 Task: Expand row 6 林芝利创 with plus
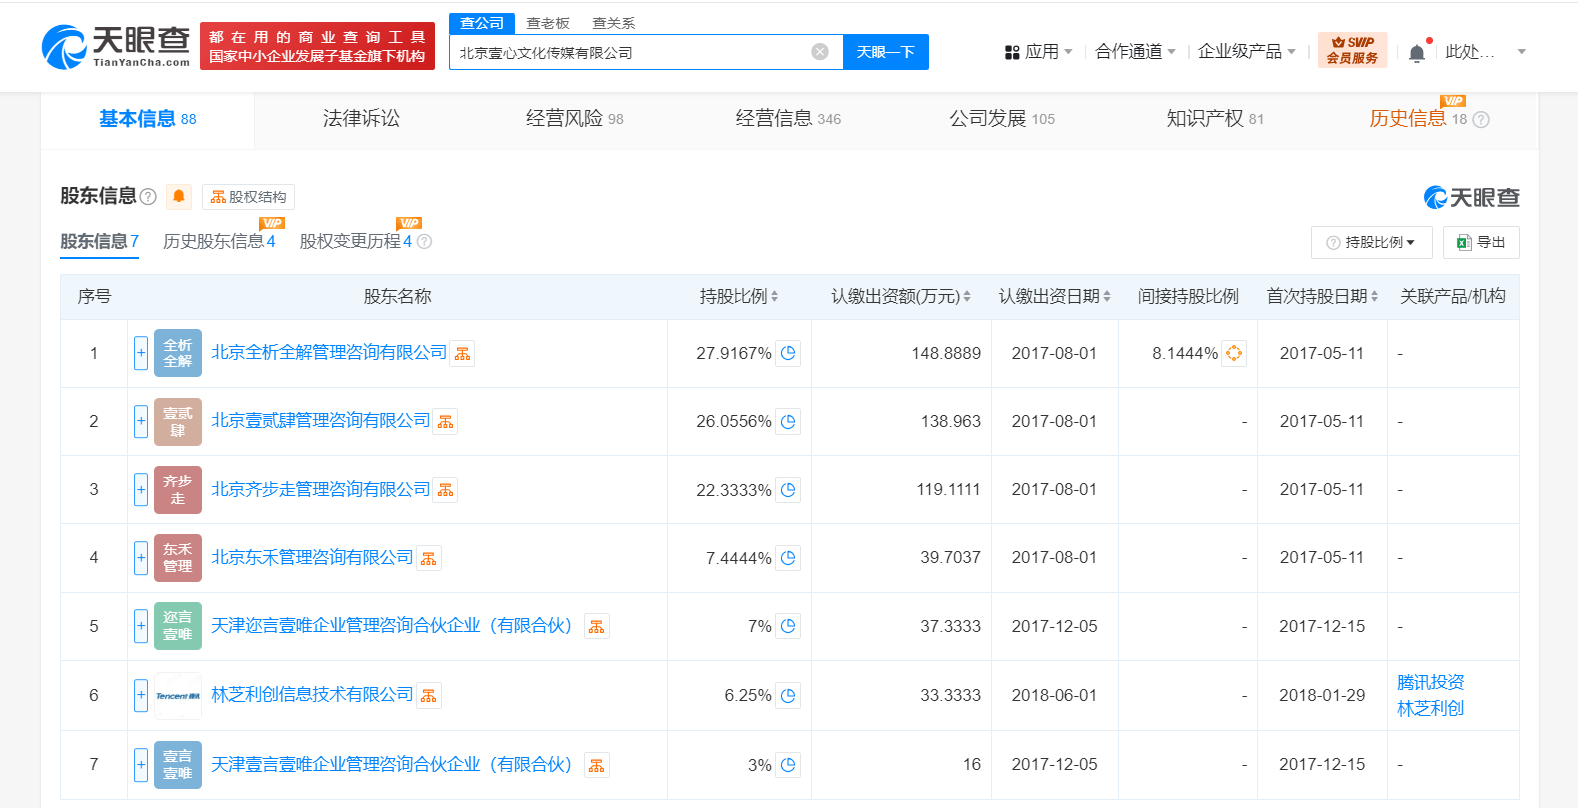(141, 695)
